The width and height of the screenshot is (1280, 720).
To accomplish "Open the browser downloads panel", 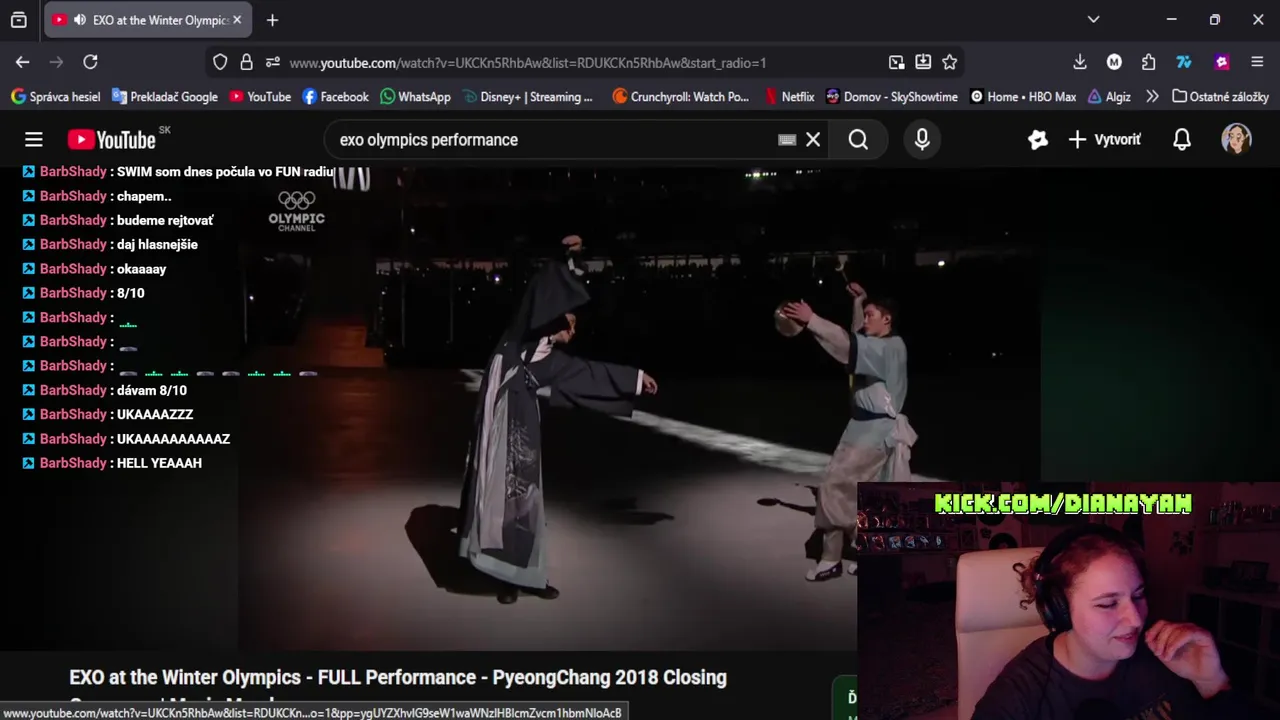I will 1080,62.
